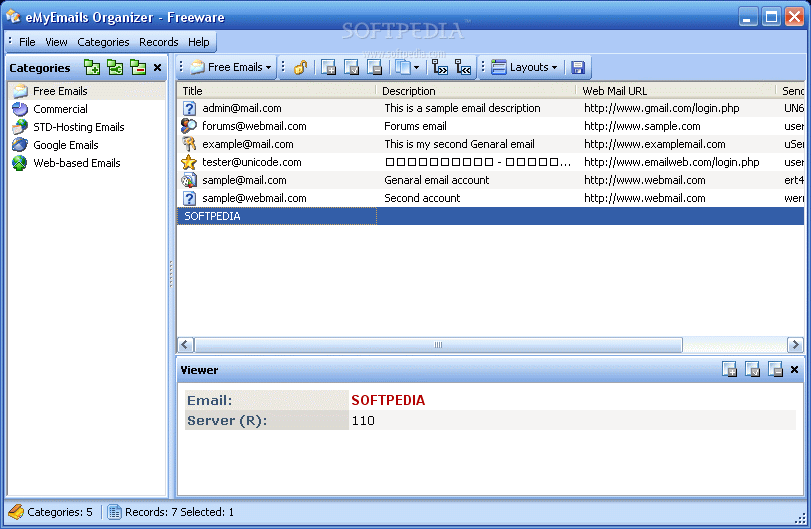Click the remove category icon with red minus

pyautogui.click(x=138, y=67)
